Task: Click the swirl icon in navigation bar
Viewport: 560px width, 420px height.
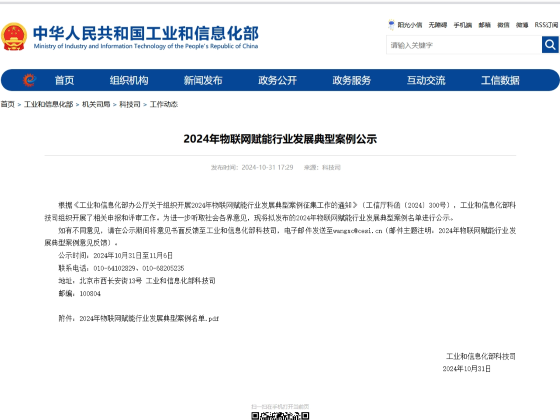Action: pyautogui.click(x=29, y=80)
